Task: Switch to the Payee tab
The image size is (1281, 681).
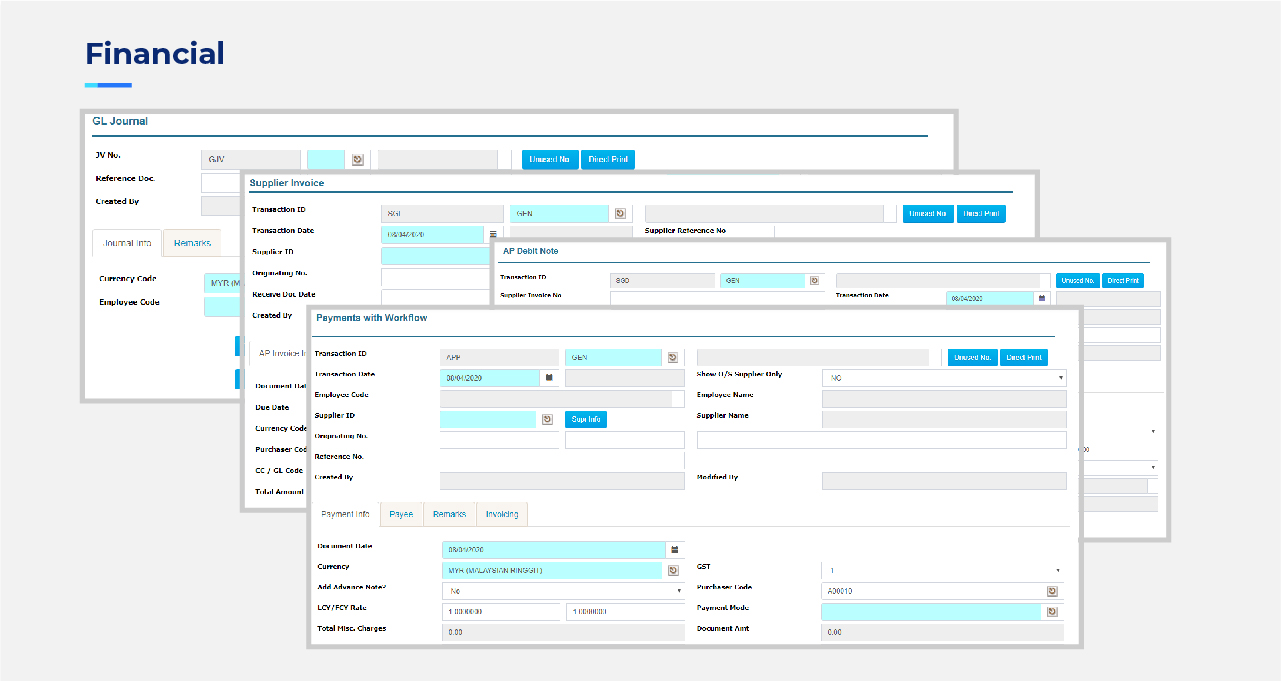Action: (x=401, y=514)
